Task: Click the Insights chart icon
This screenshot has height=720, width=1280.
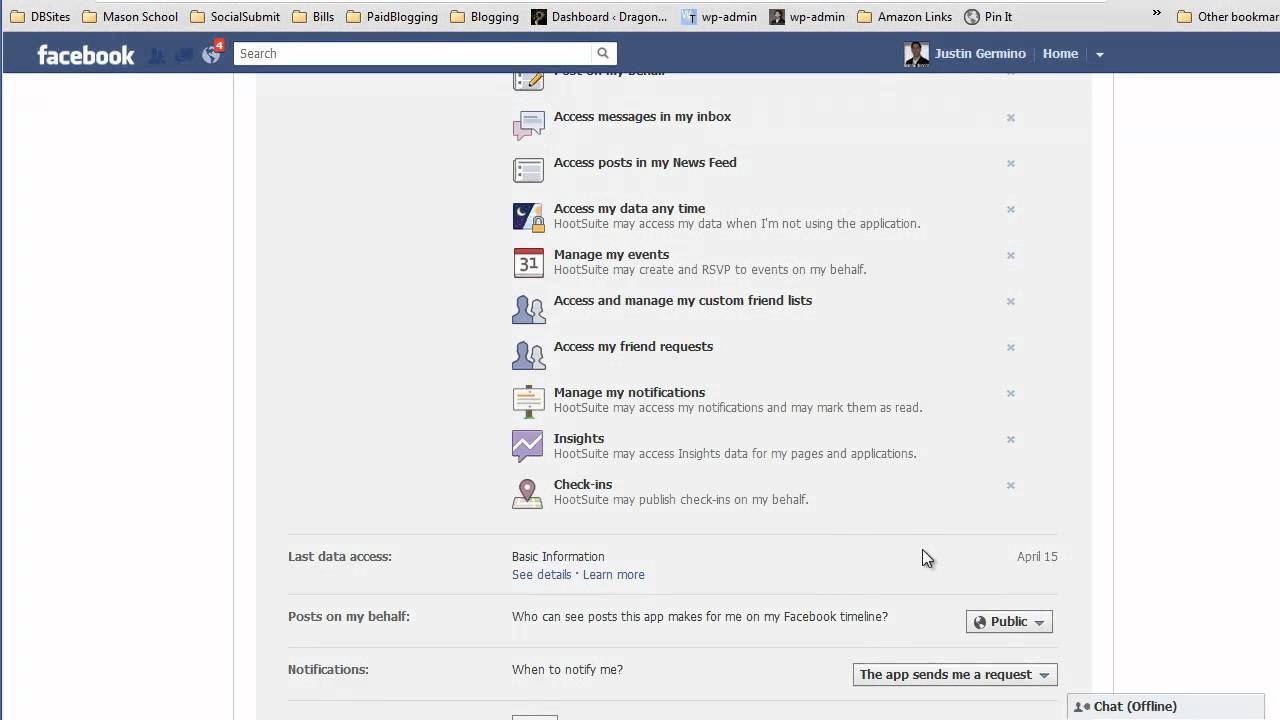Action: coord(527,446)
